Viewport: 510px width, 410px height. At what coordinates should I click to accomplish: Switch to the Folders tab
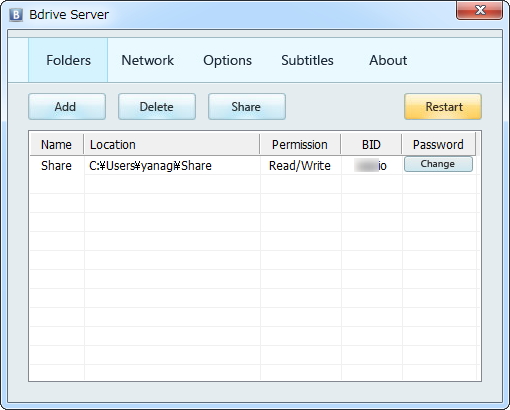pyautogui.click(x=68, y=60)
